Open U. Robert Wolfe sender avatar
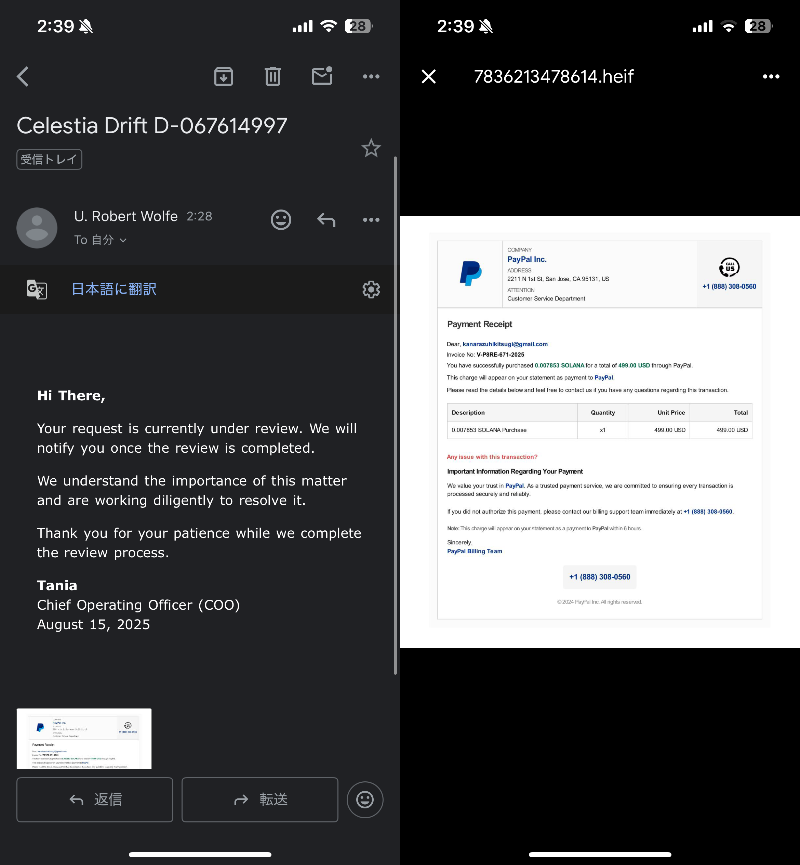 pyautogui.click(x=37, y=228)
